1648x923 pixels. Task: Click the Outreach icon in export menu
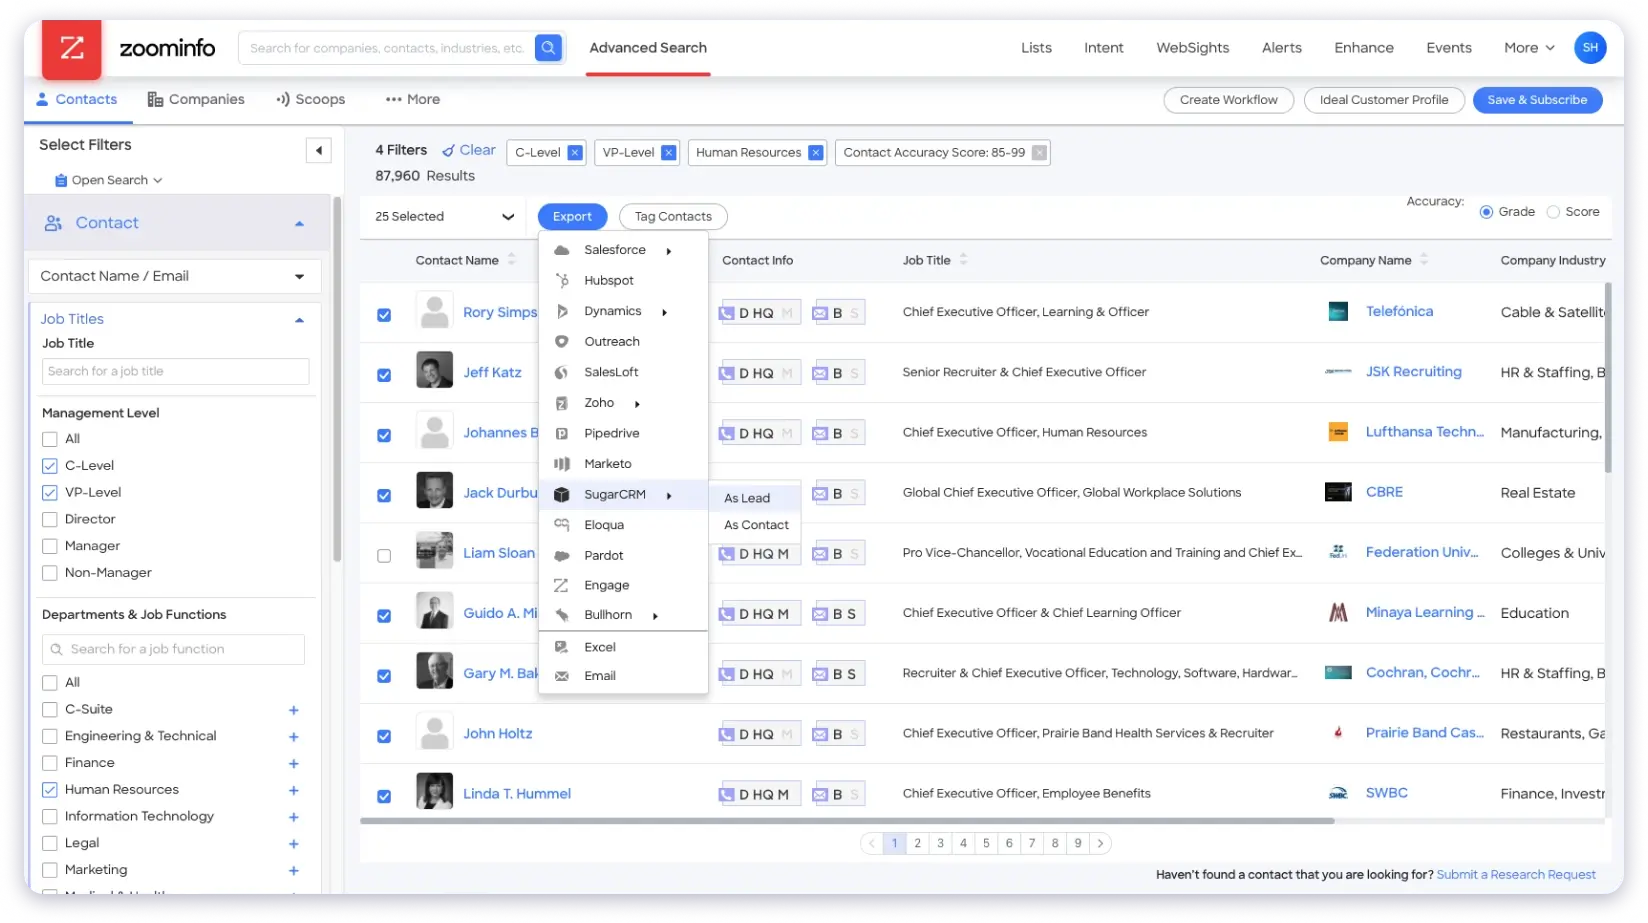click(562, 342)
